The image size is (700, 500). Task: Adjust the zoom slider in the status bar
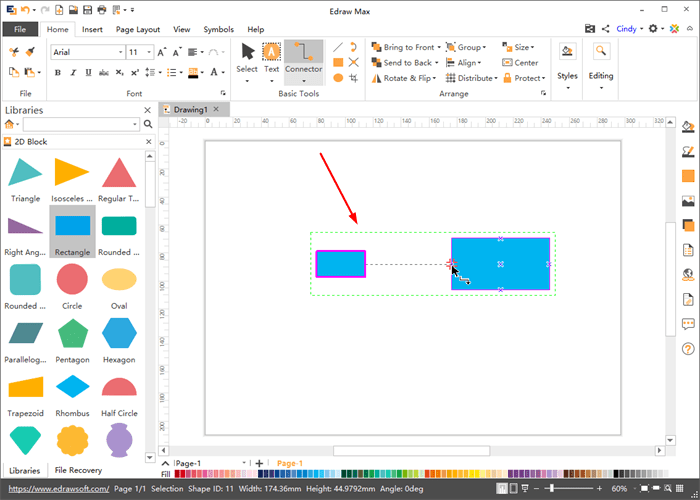(552, 488)
